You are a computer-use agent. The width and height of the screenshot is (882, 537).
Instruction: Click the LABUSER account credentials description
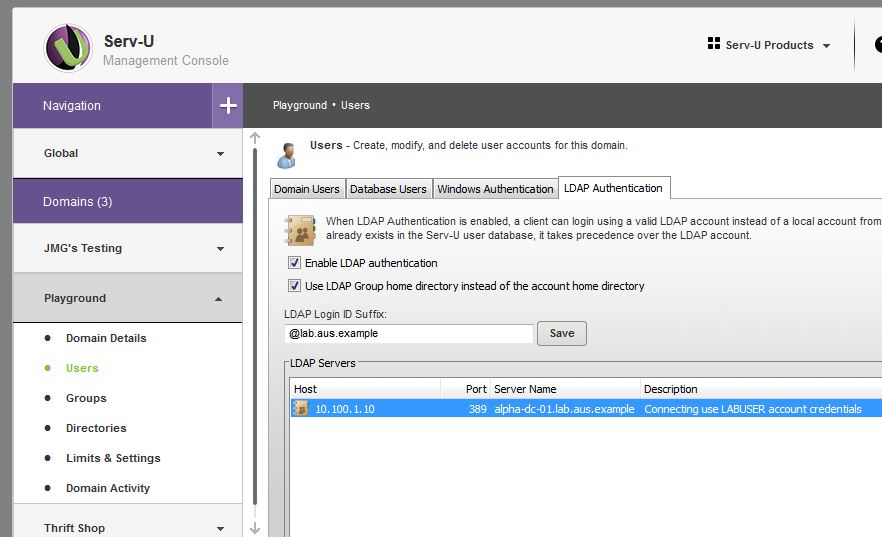(x=753, y=409)
